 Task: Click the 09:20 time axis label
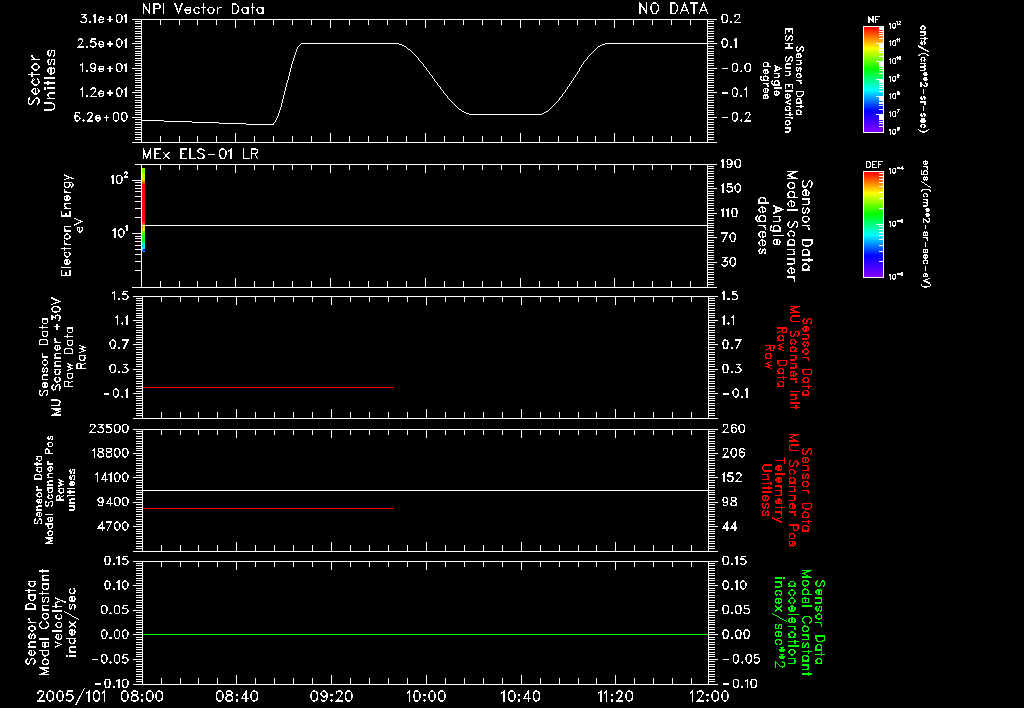click(x=331, y=696)
